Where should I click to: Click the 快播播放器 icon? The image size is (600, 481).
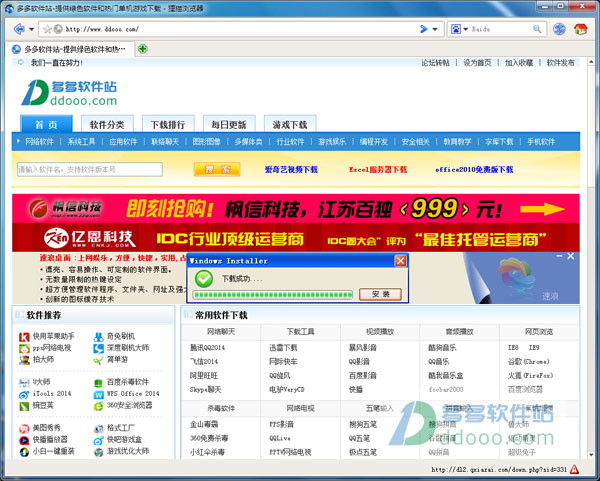(24, 440)
